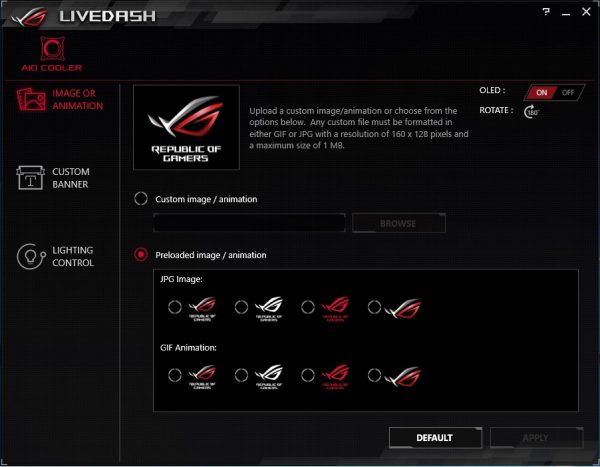This screenshot has width=600, height=467.
Task: Choose the fourth GIF animation logo option
Action: click(x=374, y=375)
